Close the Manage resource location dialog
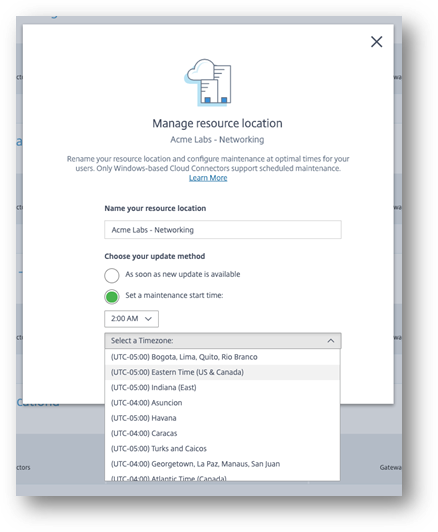Image resolution: width=438 pixels, height=532 pixels. pyautogui.click(x=376, y=42)
